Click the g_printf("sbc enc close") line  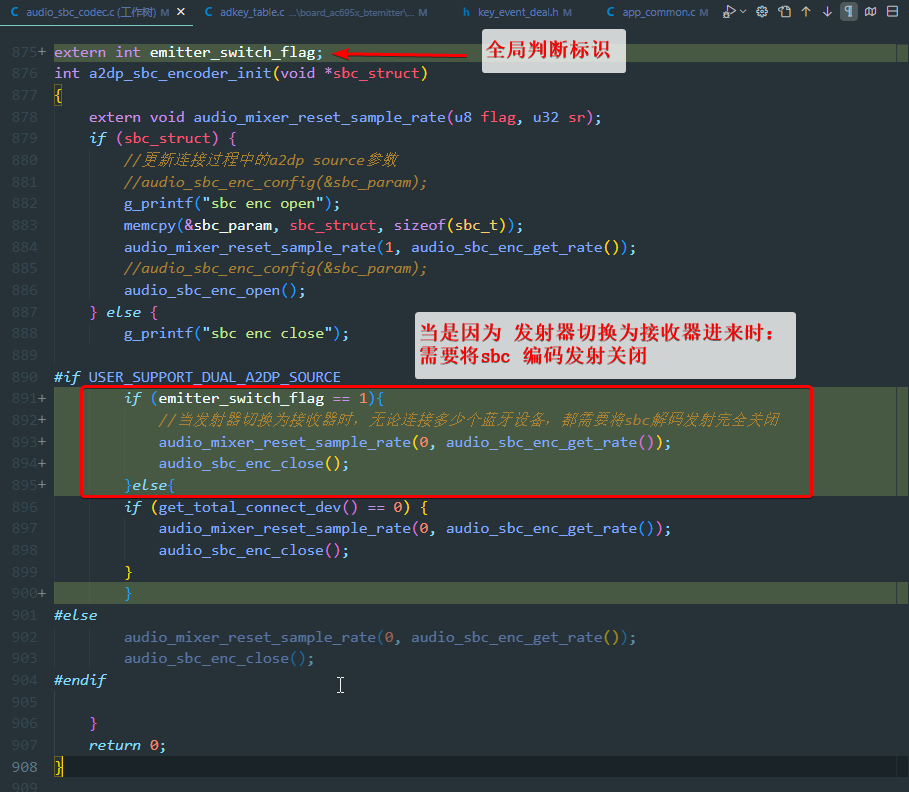point(237,333)
